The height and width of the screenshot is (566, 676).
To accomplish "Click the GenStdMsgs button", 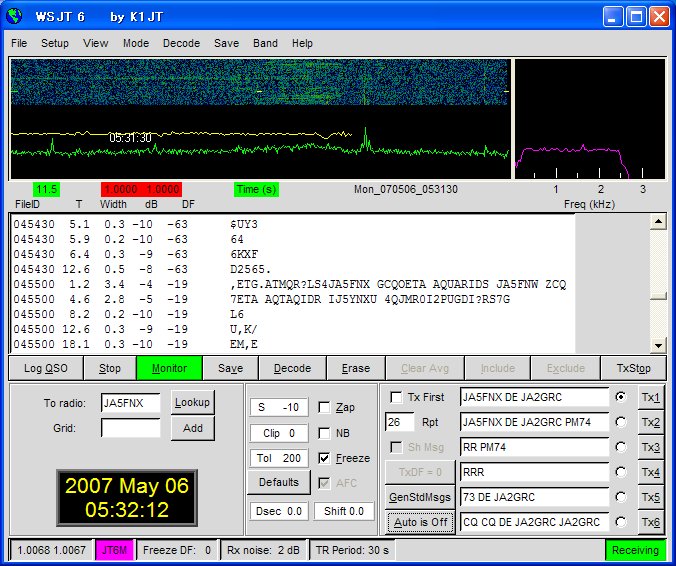I will (x=420, y=497).
